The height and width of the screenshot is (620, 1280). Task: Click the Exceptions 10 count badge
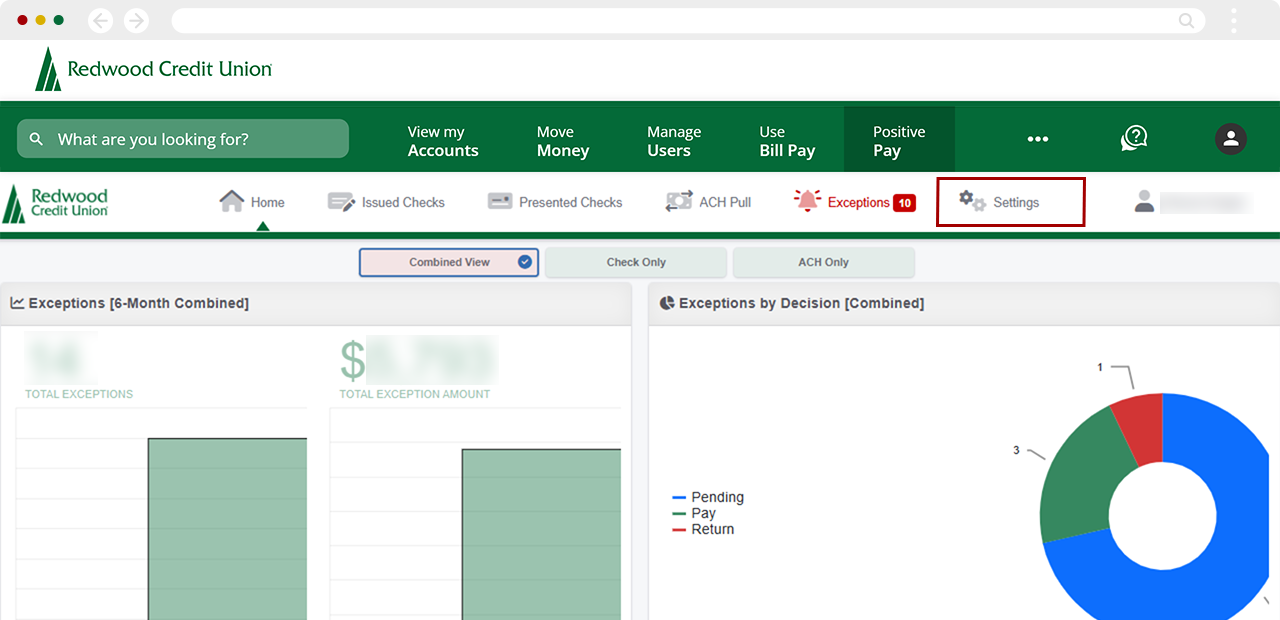tap(904, 203)
